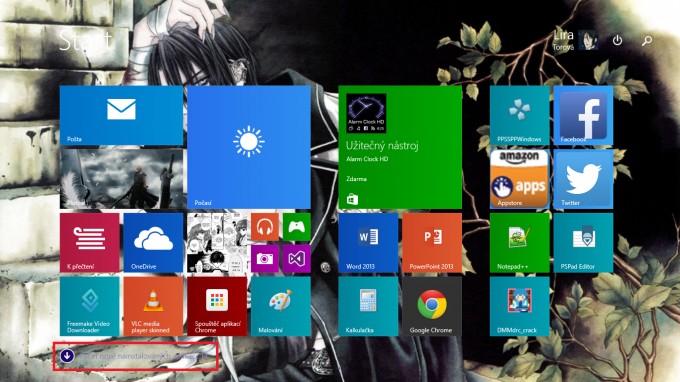Screen dimensions: 680x382
Task: Open VLC media player skinned tile
Action: [153, 306]
